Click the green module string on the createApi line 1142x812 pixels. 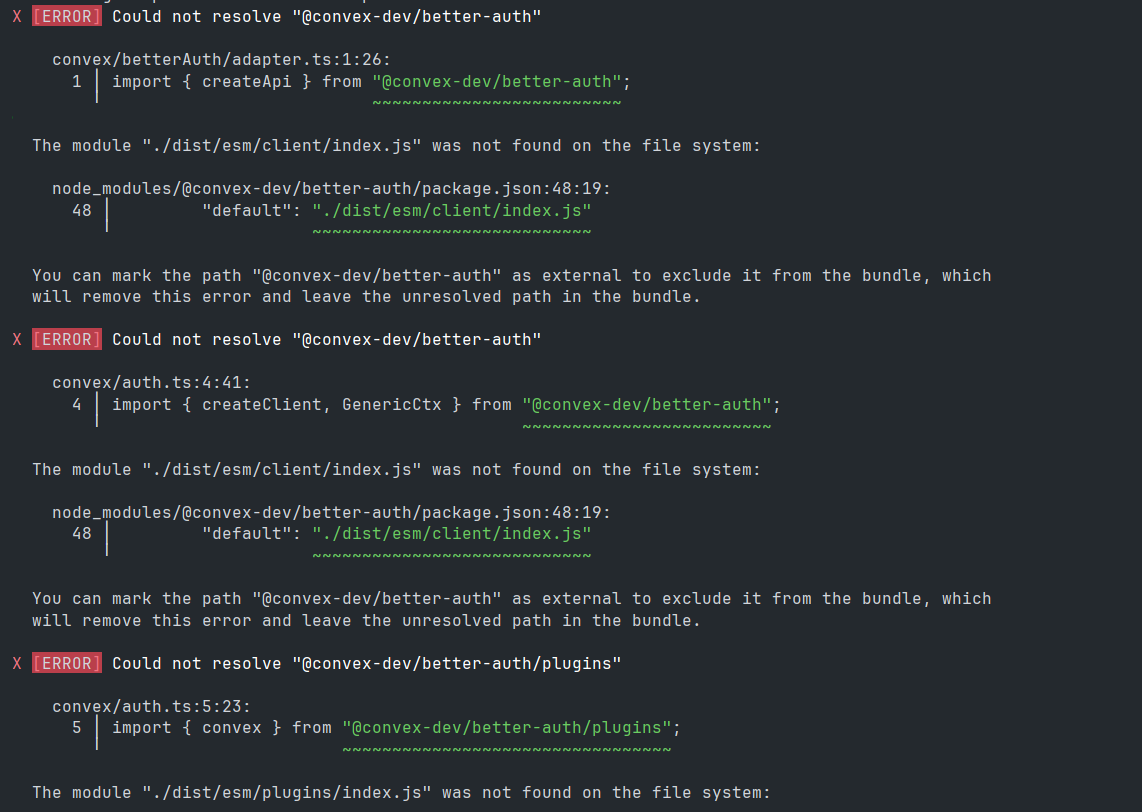497,82
